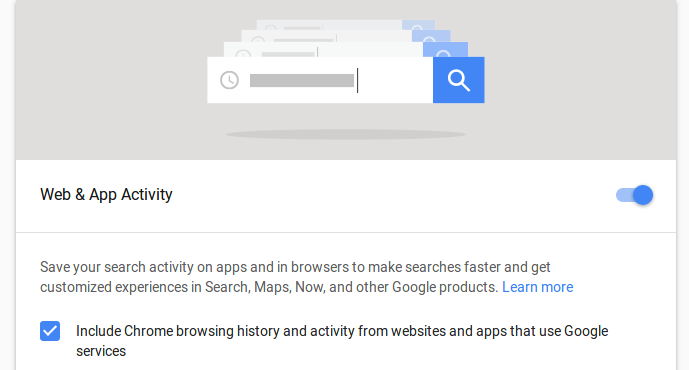Viewport: 689px width, 370px height.
Task: Click the text cursor in illustrated search bar
Action: 358,80
